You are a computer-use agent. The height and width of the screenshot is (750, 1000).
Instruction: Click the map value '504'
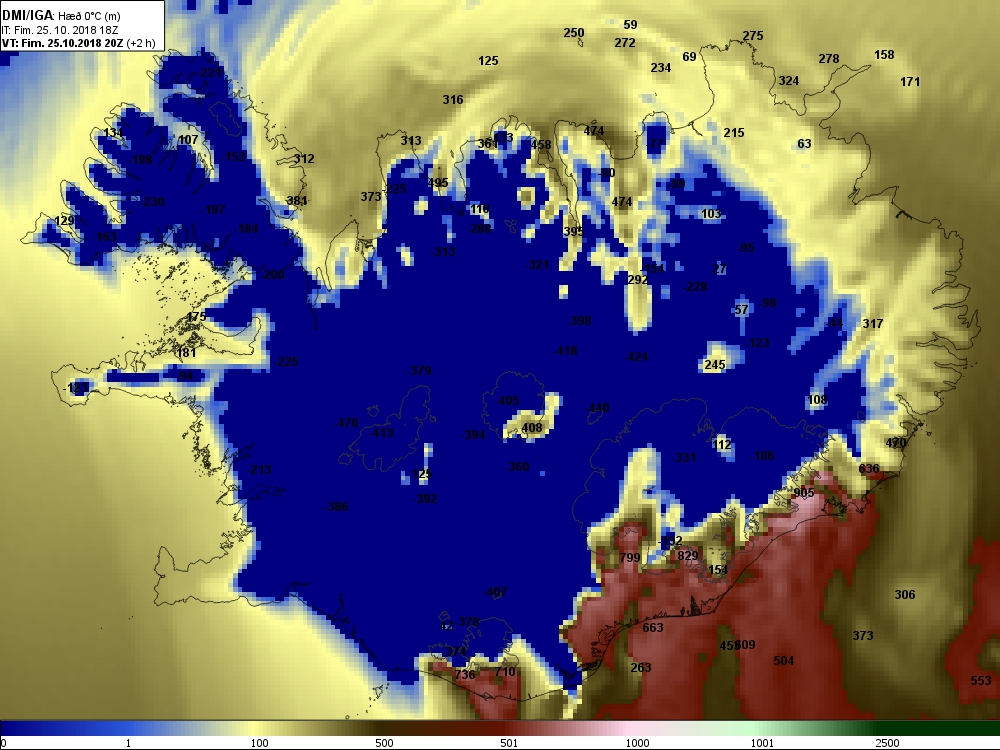point(783,661)
